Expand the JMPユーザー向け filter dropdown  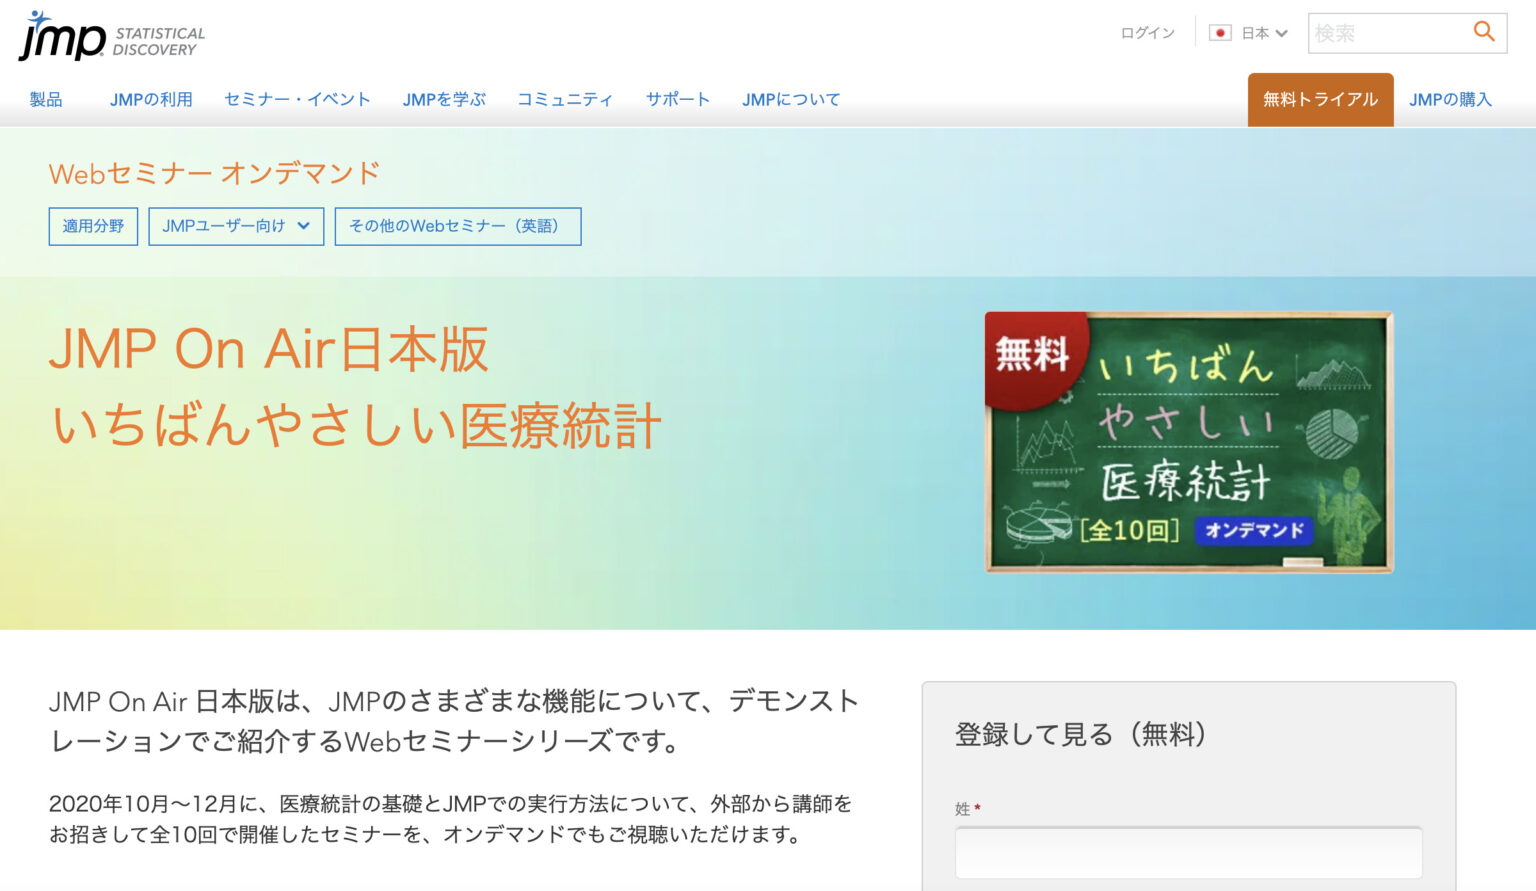(236, 226)
